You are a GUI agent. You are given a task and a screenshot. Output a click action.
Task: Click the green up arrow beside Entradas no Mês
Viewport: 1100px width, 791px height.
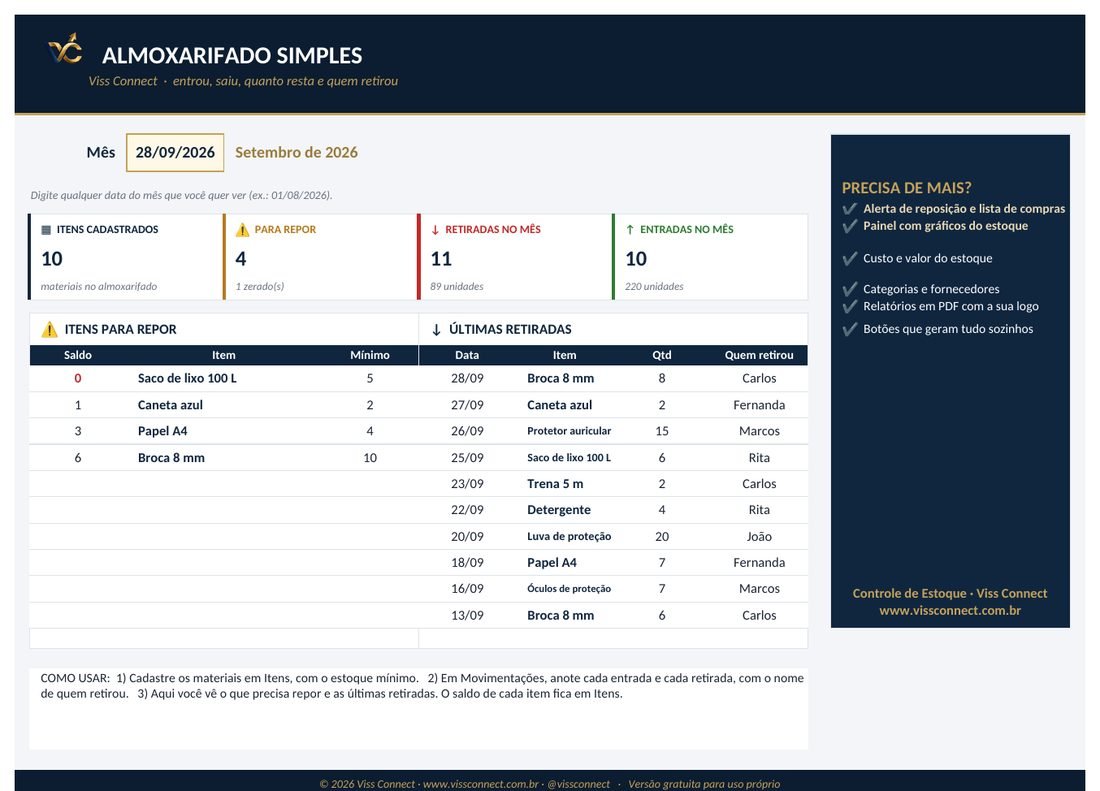point(630,229)
